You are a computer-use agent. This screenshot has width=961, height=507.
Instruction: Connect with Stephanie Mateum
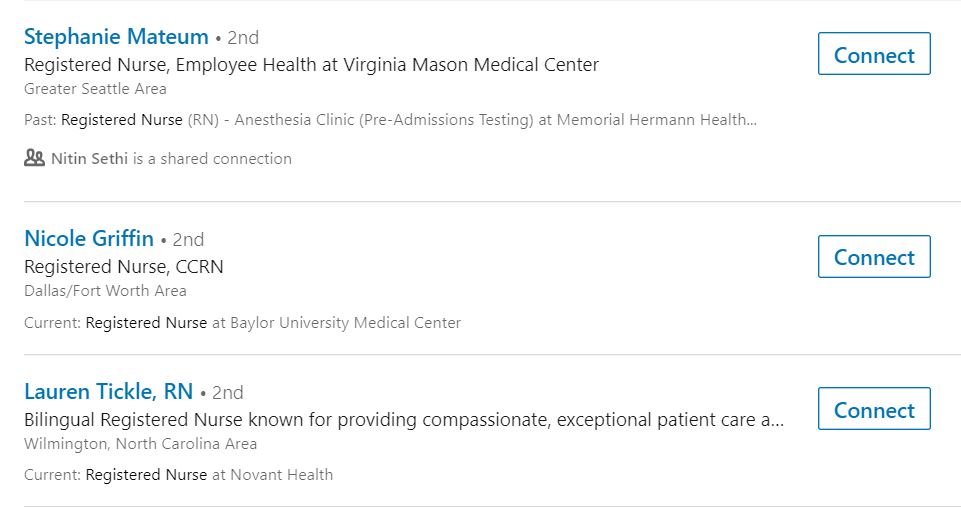873,55
